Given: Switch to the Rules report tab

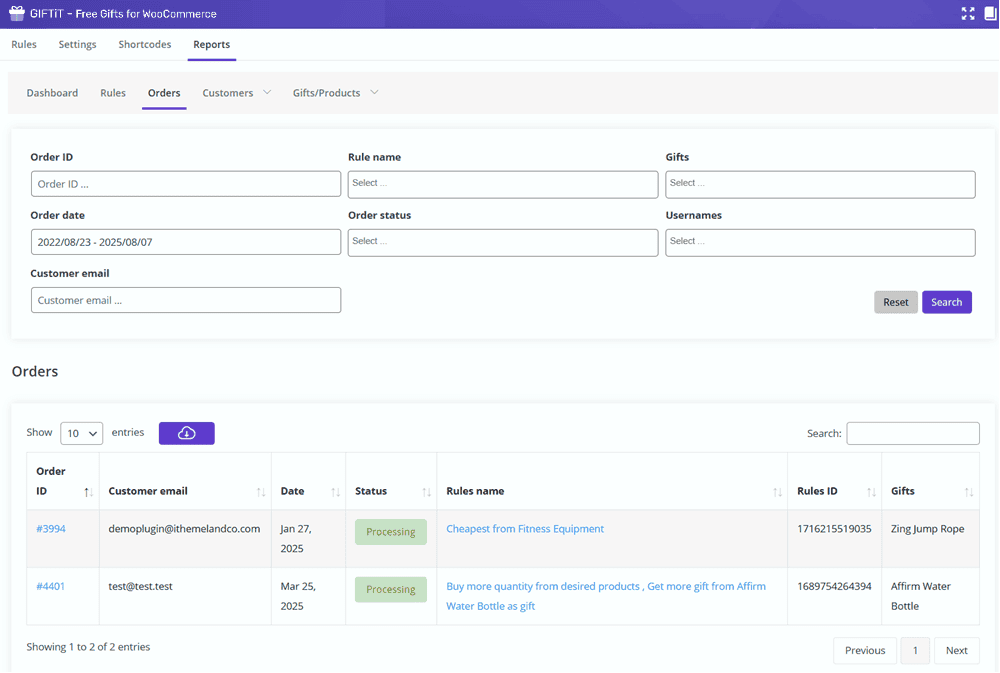Looking at the screenshot, I should point(112,92).
